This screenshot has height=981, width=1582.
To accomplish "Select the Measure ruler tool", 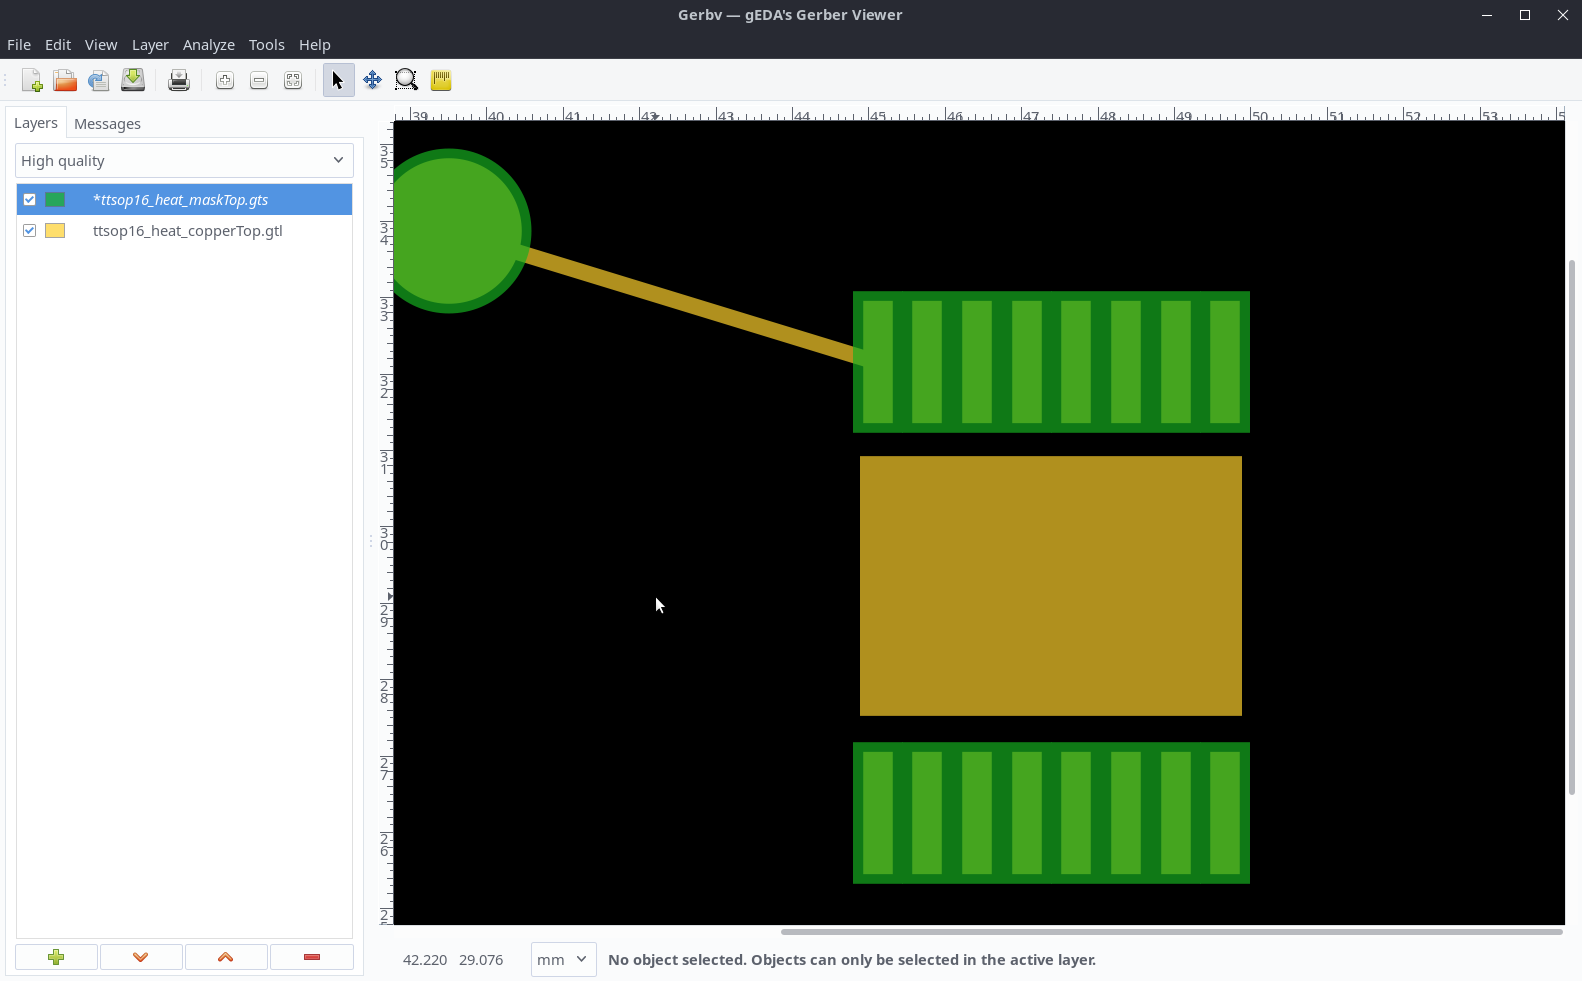I will tap(441, 81).
